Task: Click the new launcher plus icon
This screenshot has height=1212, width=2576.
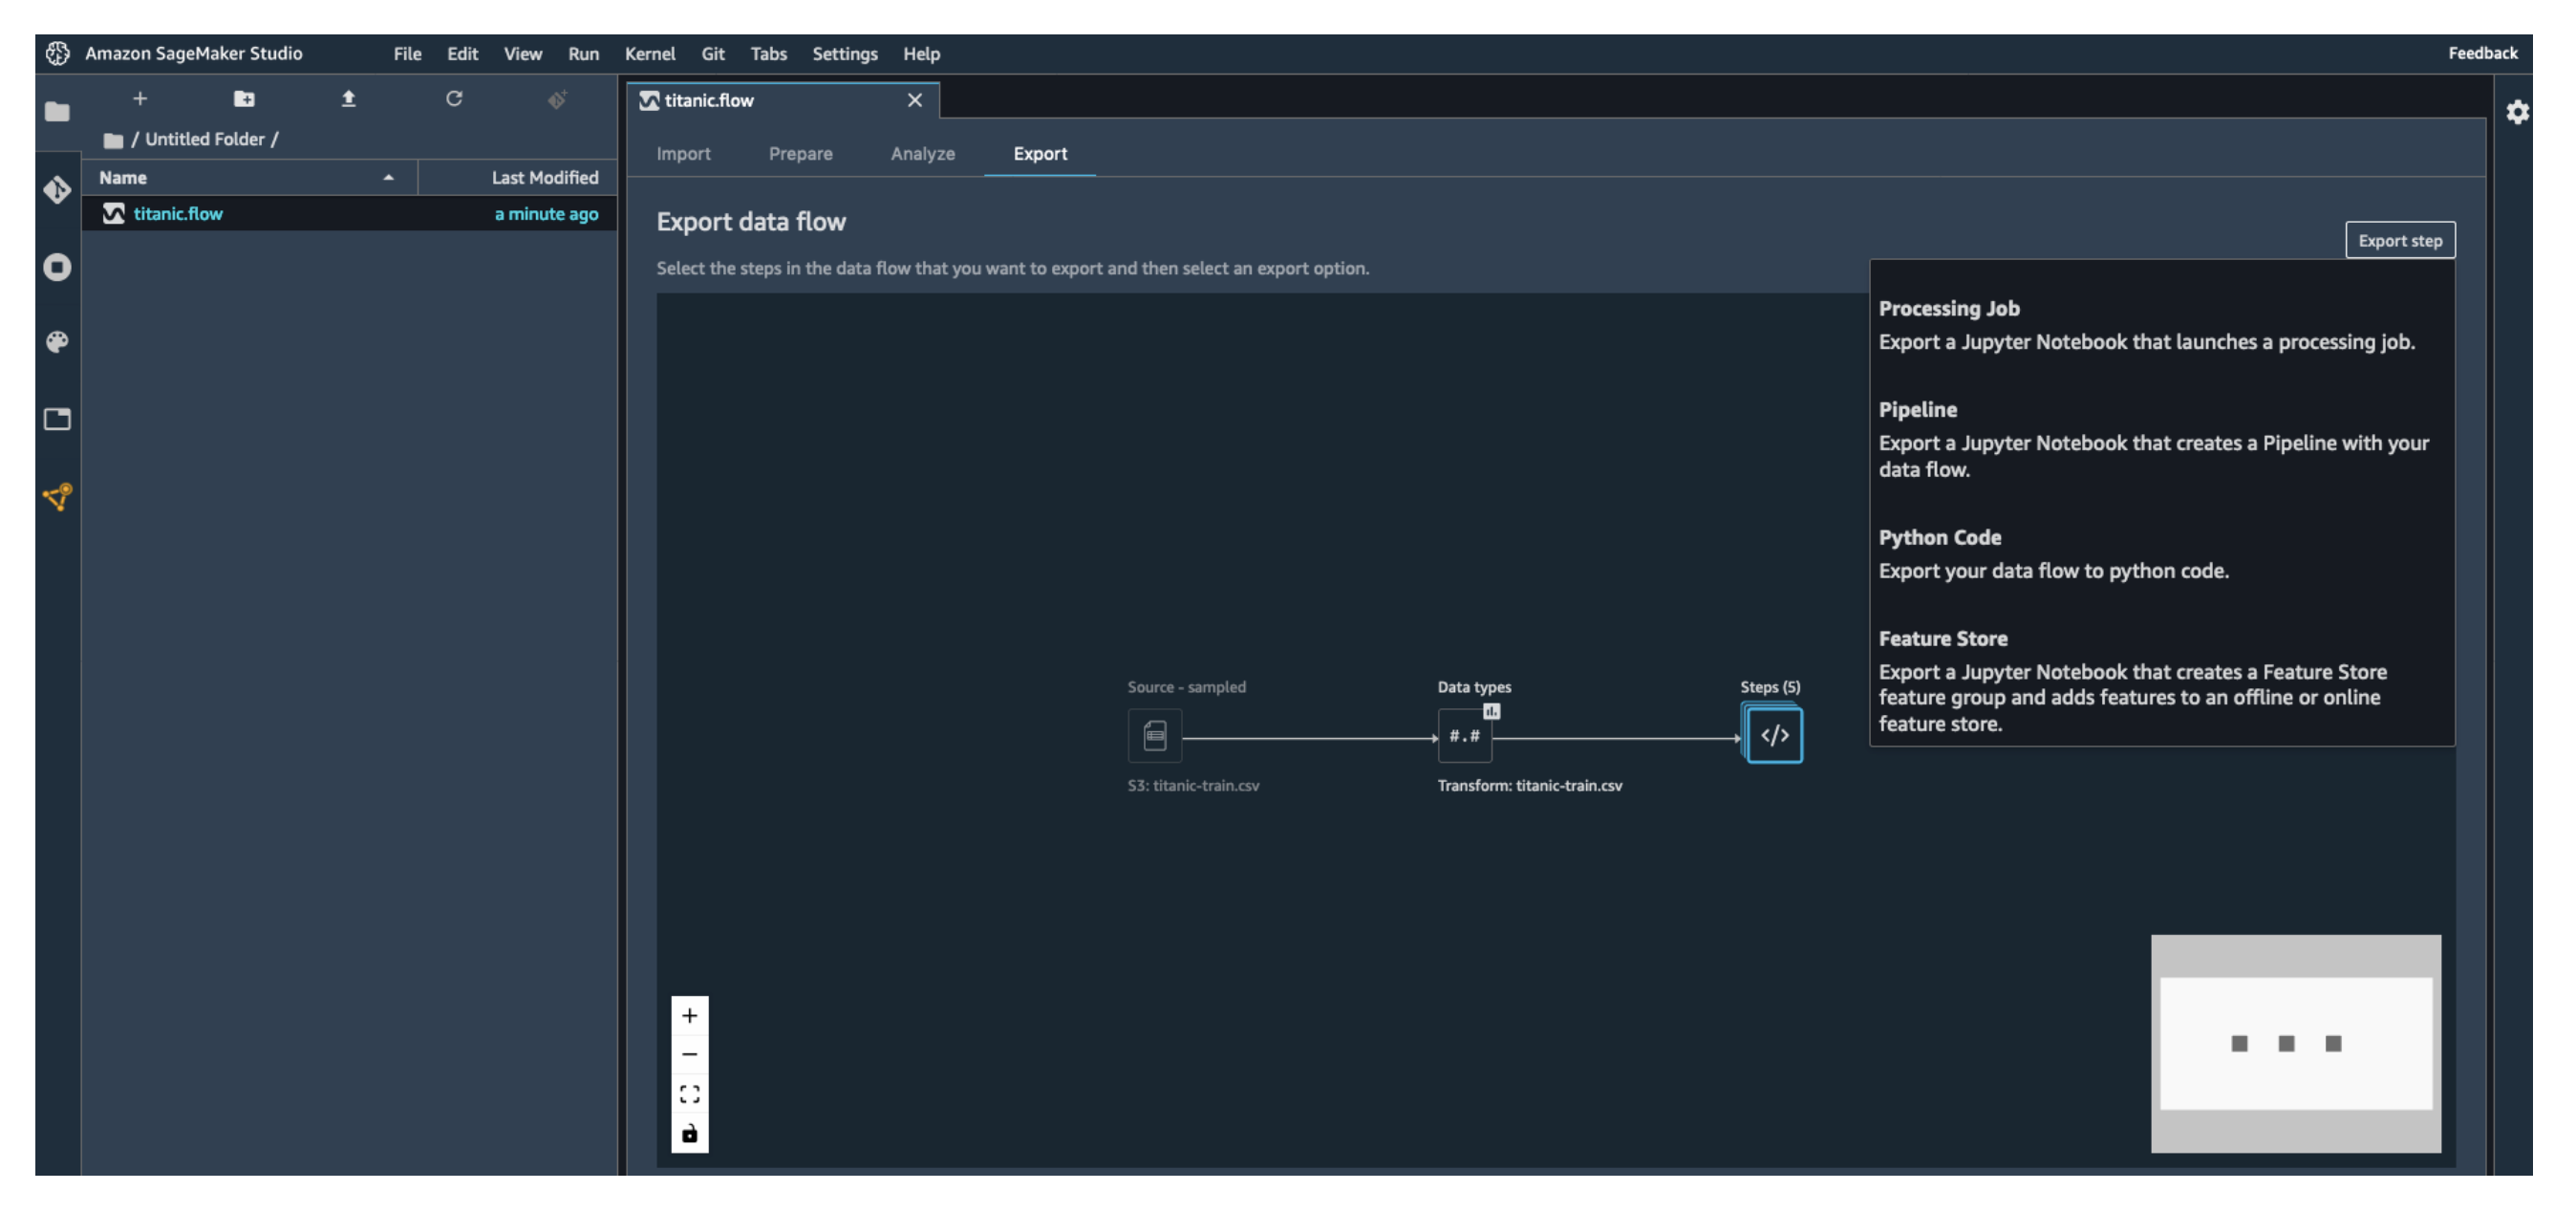Action: tap(140, 98)
